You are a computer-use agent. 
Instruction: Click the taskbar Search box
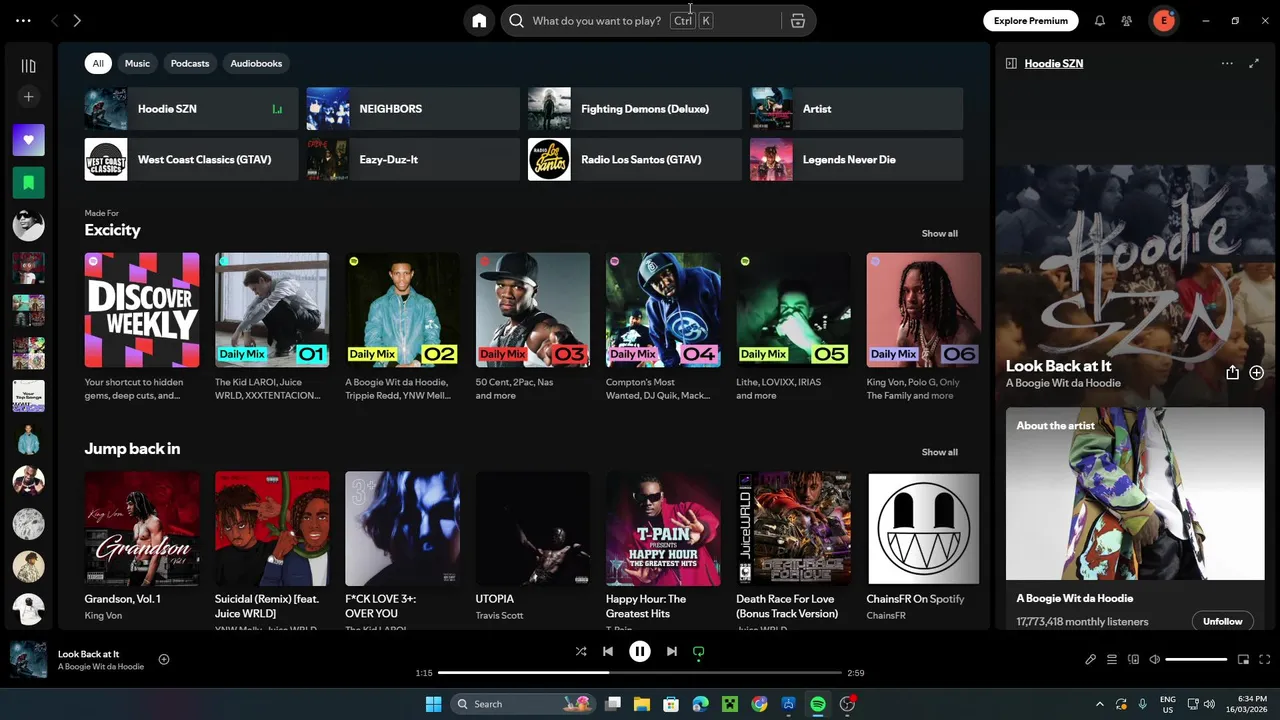pyautogui.click(x=523, y=704)
